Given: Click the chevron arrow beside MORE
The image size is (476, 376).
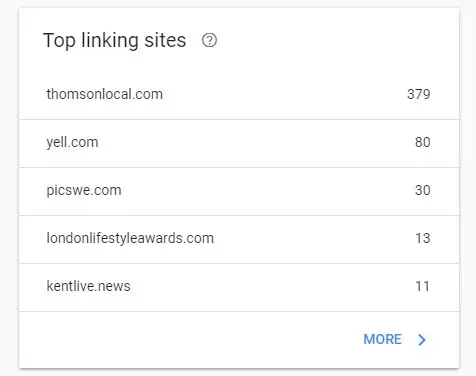Looking at the screenshot, I should (422, 339).
